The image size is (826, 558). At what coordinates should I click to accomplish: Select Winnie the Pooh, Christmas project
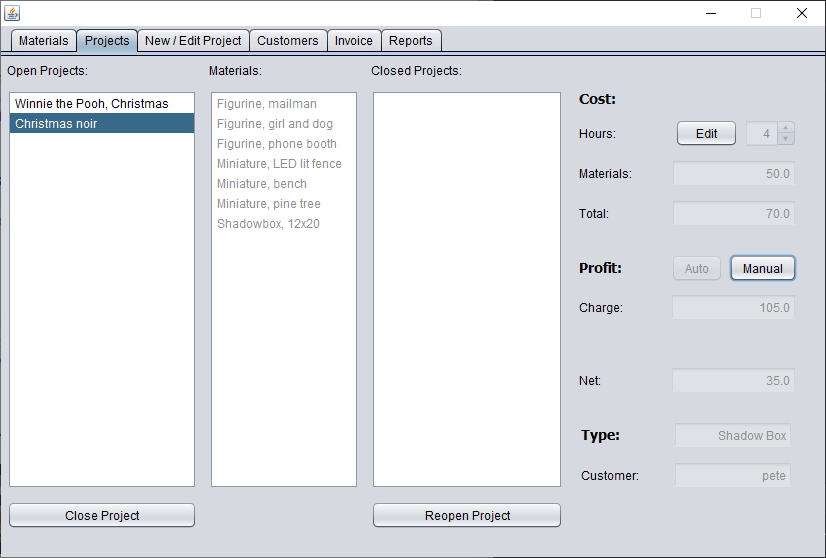(102, 103)
